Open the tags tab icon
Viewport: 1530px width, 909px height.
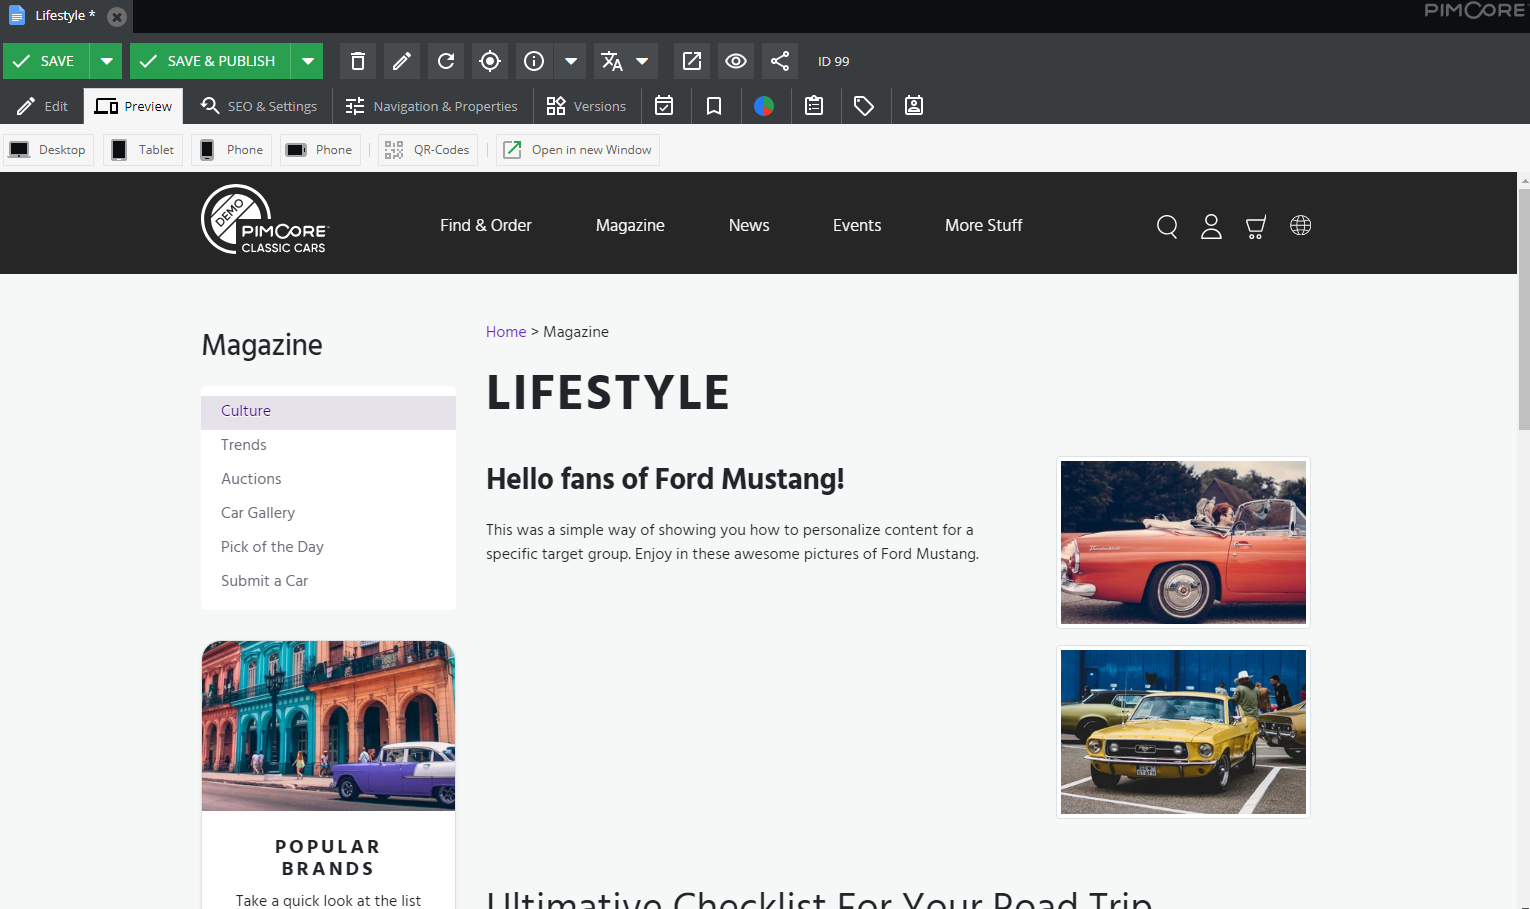864,106
